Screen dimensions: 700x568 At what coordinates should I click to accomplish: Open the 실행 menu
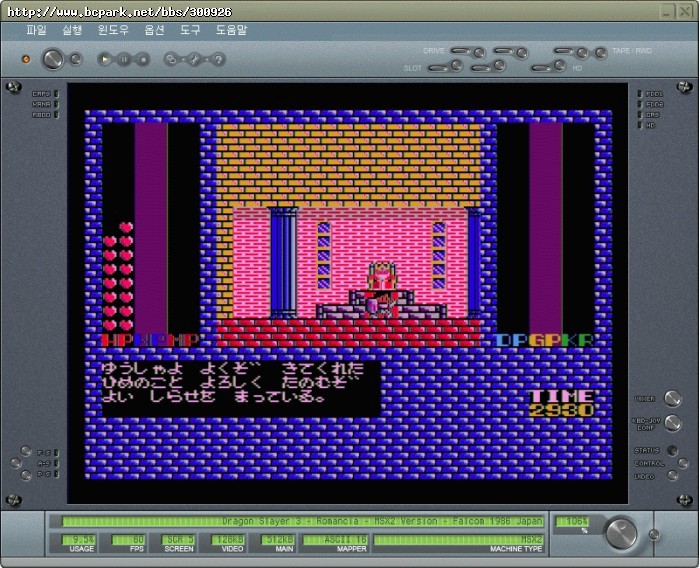click(x=72, y=30)
